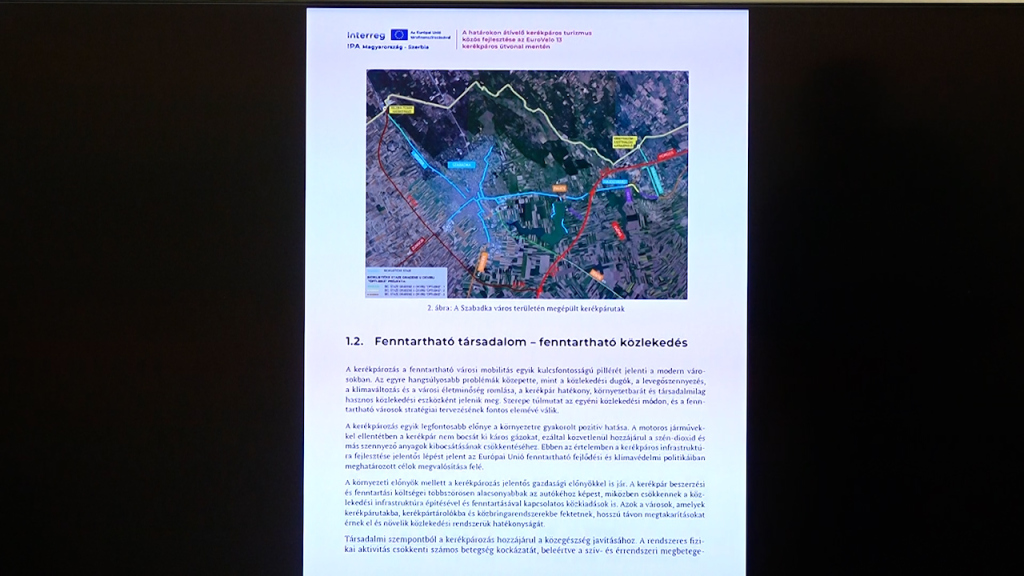
Task: Click the map legend box in the map's corner
Action: click(406, 282)
